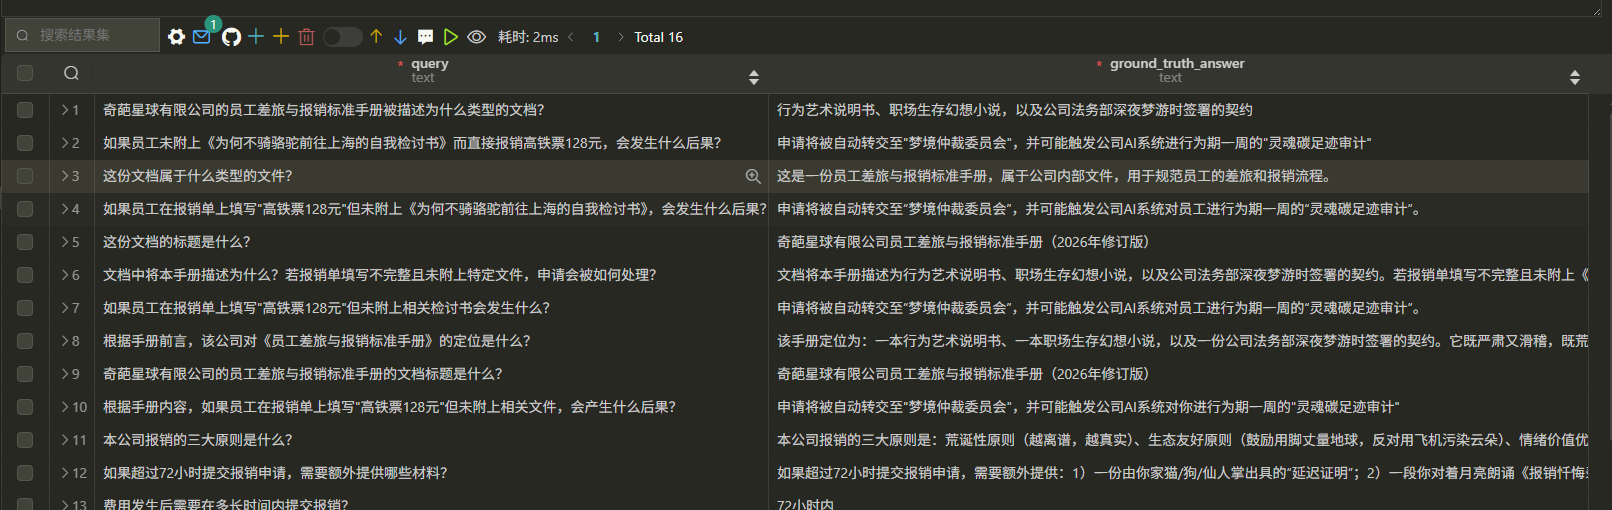The height and width of the screenshot is (510, 1612).
Task: Click the yellow up arrow icon
Action: [x=376, y=37]
